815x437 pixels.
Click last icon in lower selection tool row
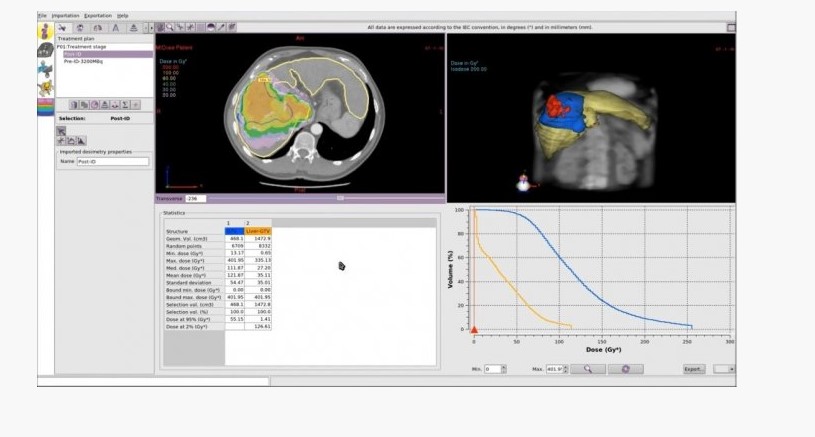coord(81,141)
